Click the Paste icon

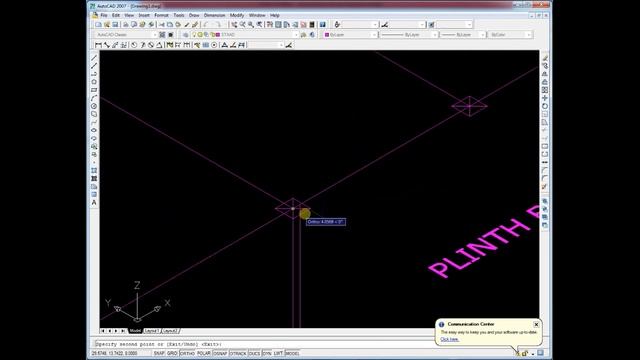pos(178,25)
